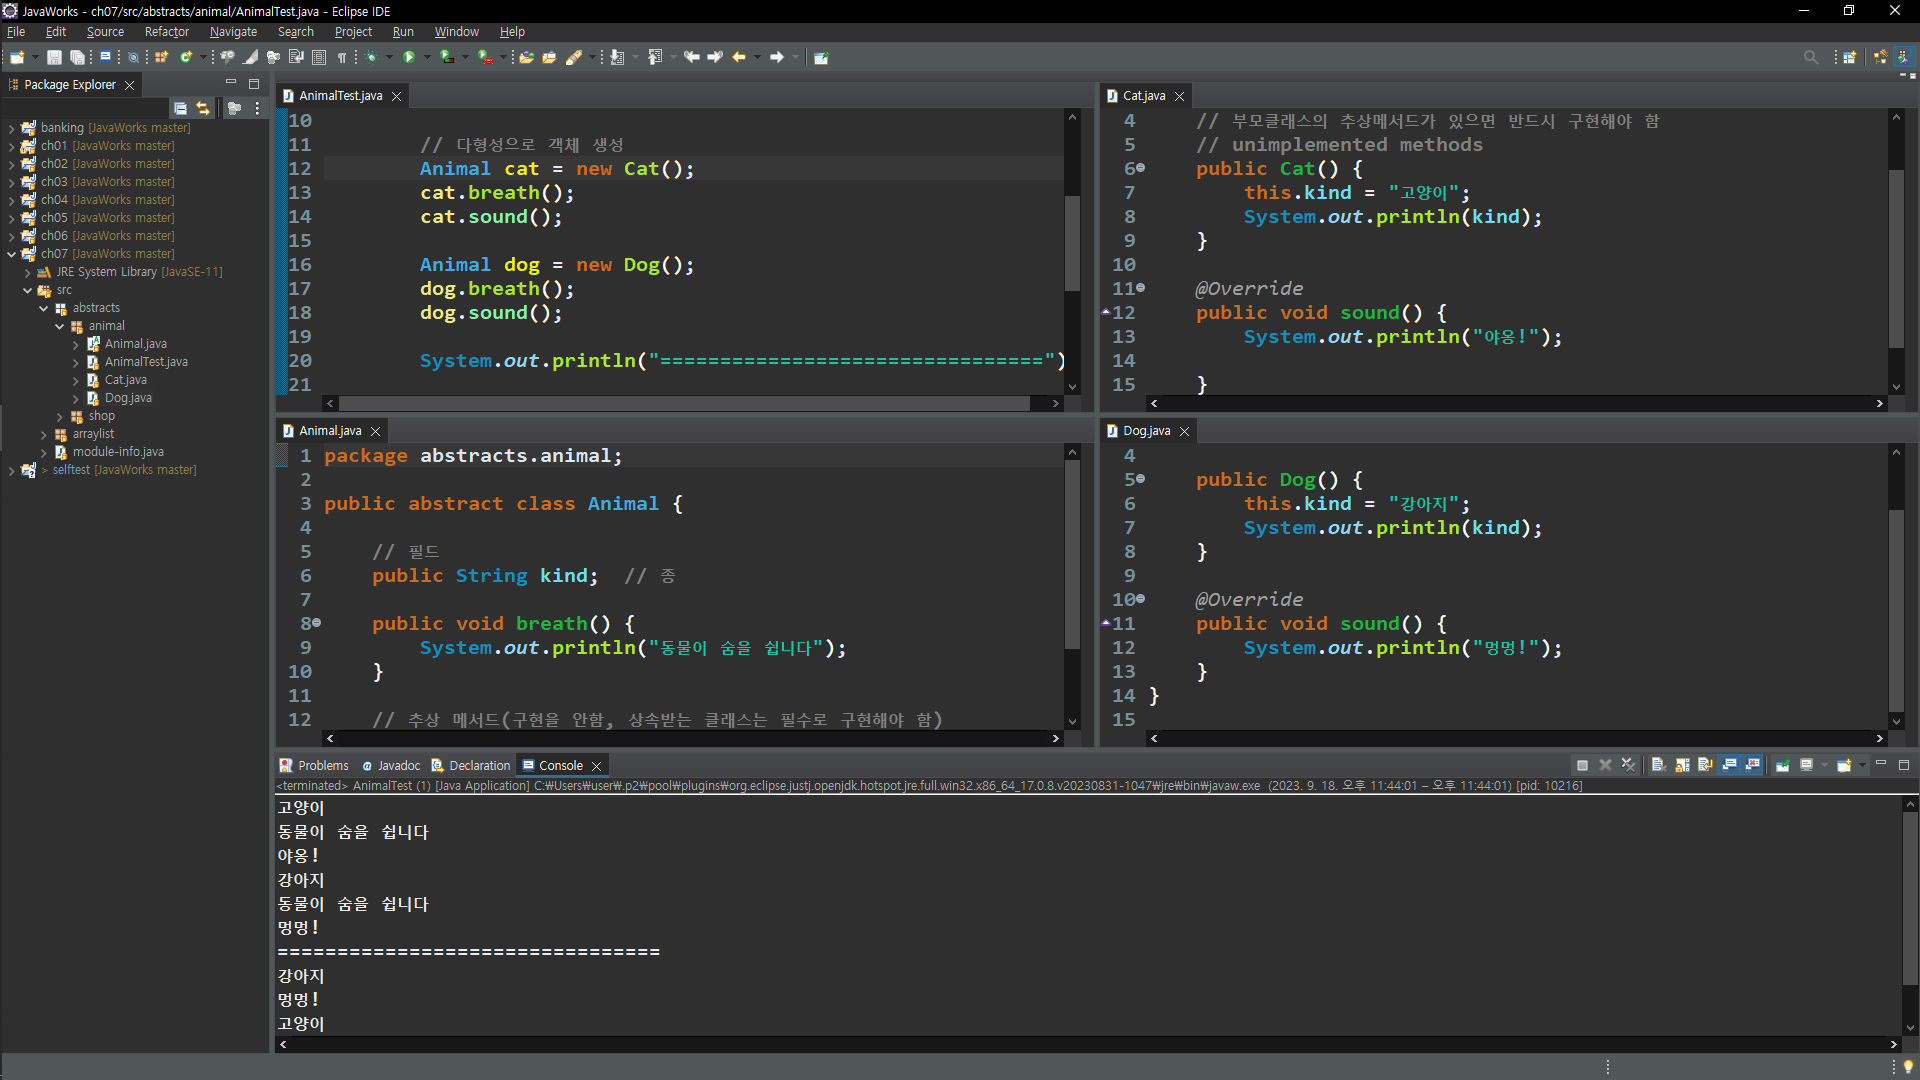Switch to the Problems tab
1920x1080 pixels.
[x=314, y=765]
